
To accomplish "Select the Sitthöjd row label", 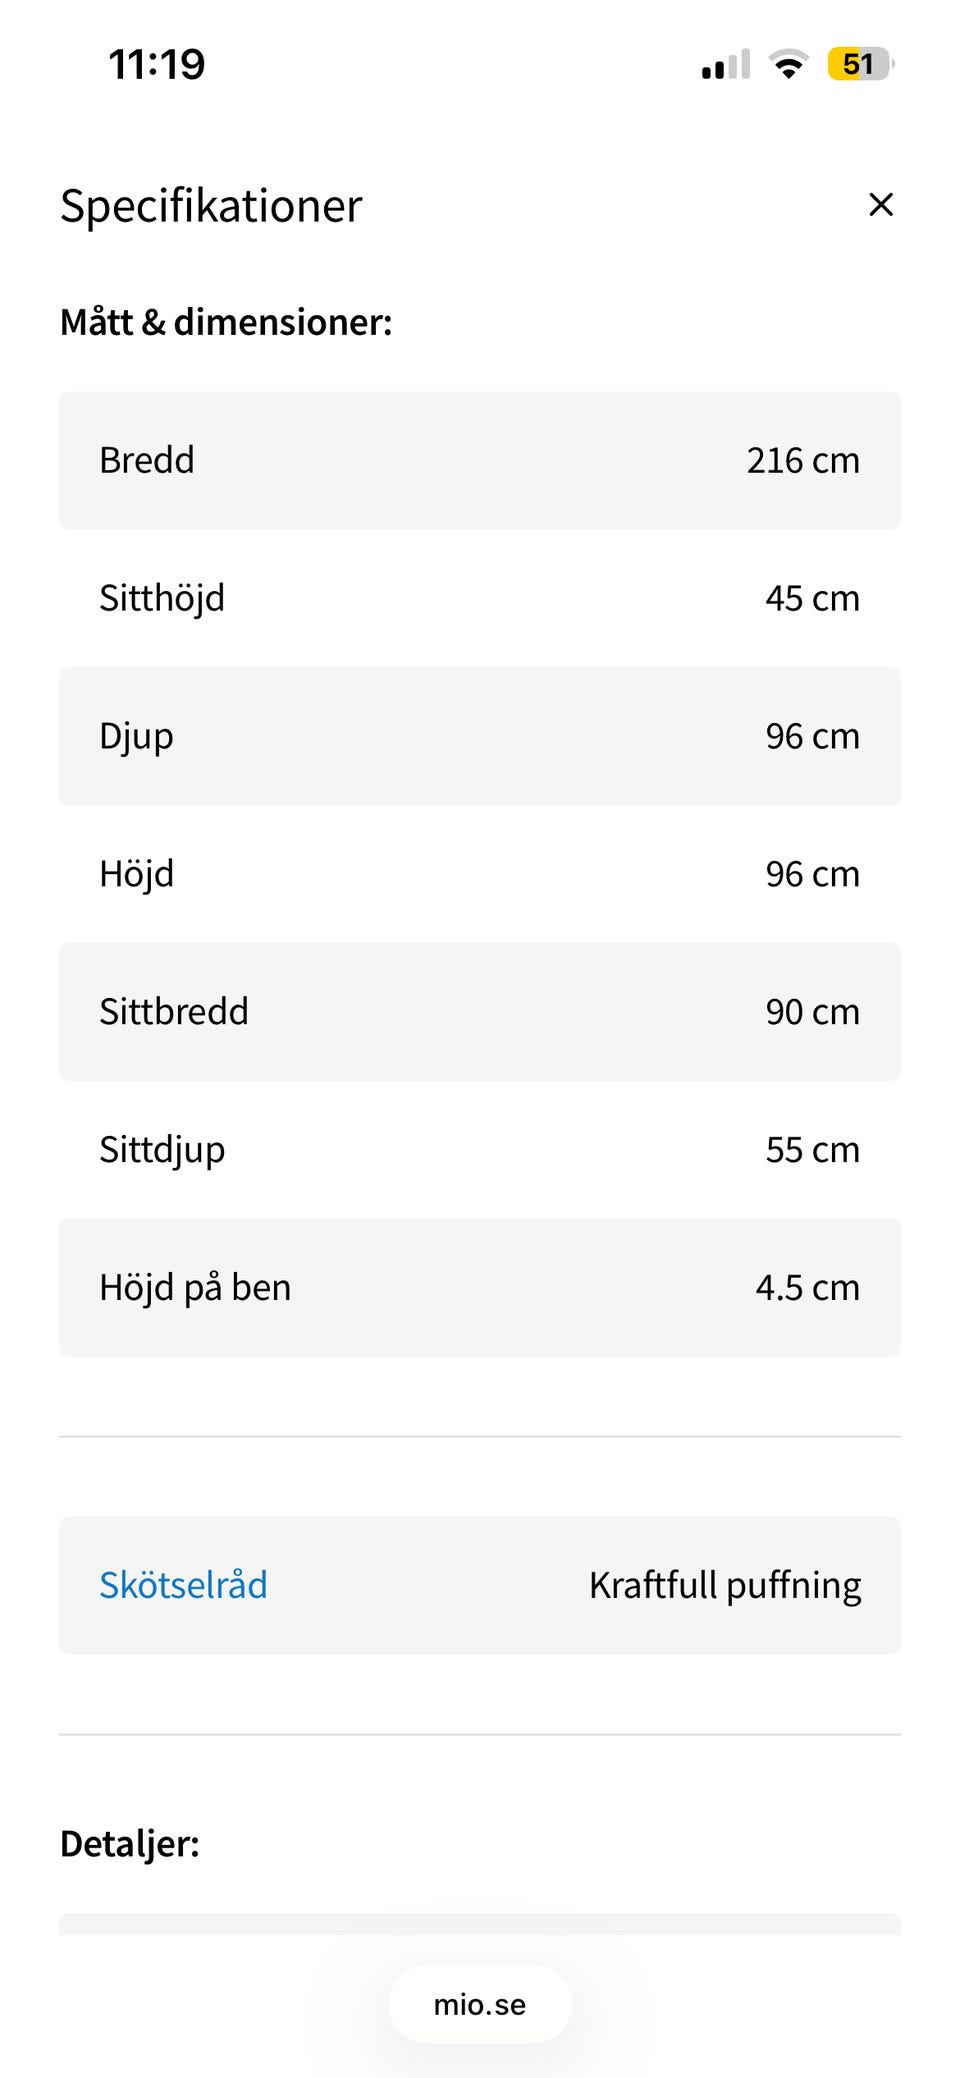I will point(162,598).
